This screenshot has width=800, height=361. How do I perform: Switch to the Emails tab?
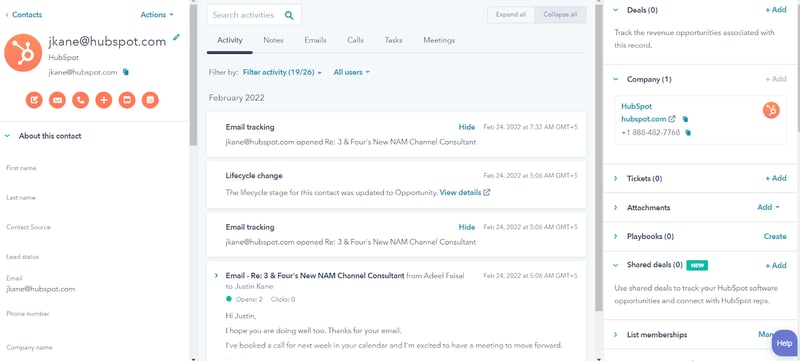tap(315, 40)
